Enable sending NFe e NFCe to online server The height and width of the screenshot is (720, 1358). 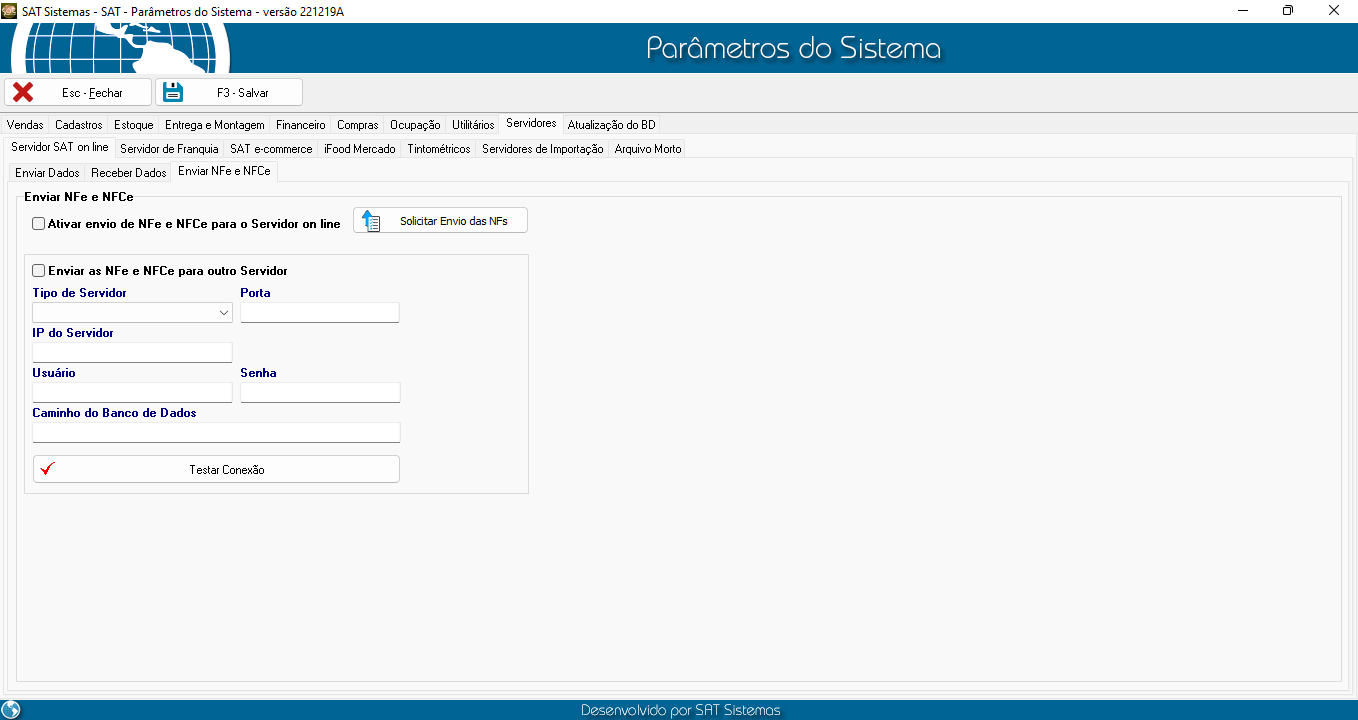[39, 224]
